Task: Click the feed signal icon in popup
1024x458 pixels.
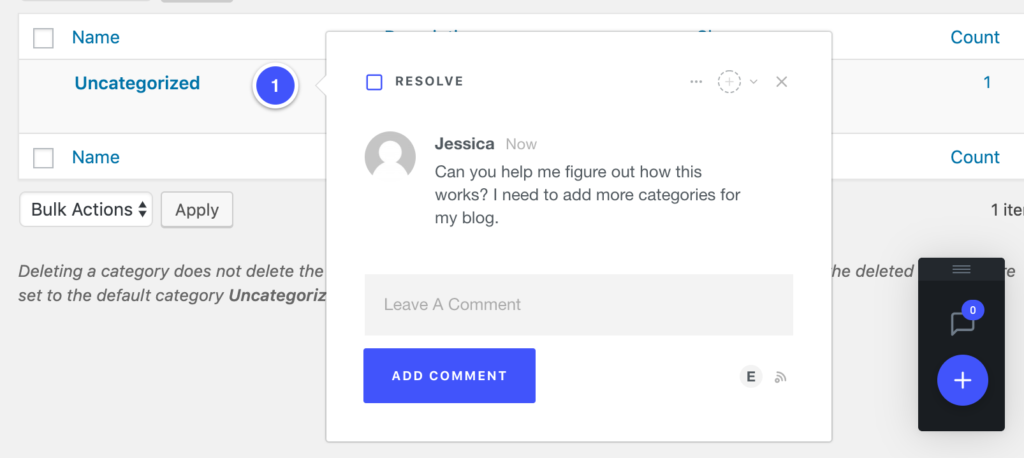Action: pyautogui.click(x=781, y=377)
